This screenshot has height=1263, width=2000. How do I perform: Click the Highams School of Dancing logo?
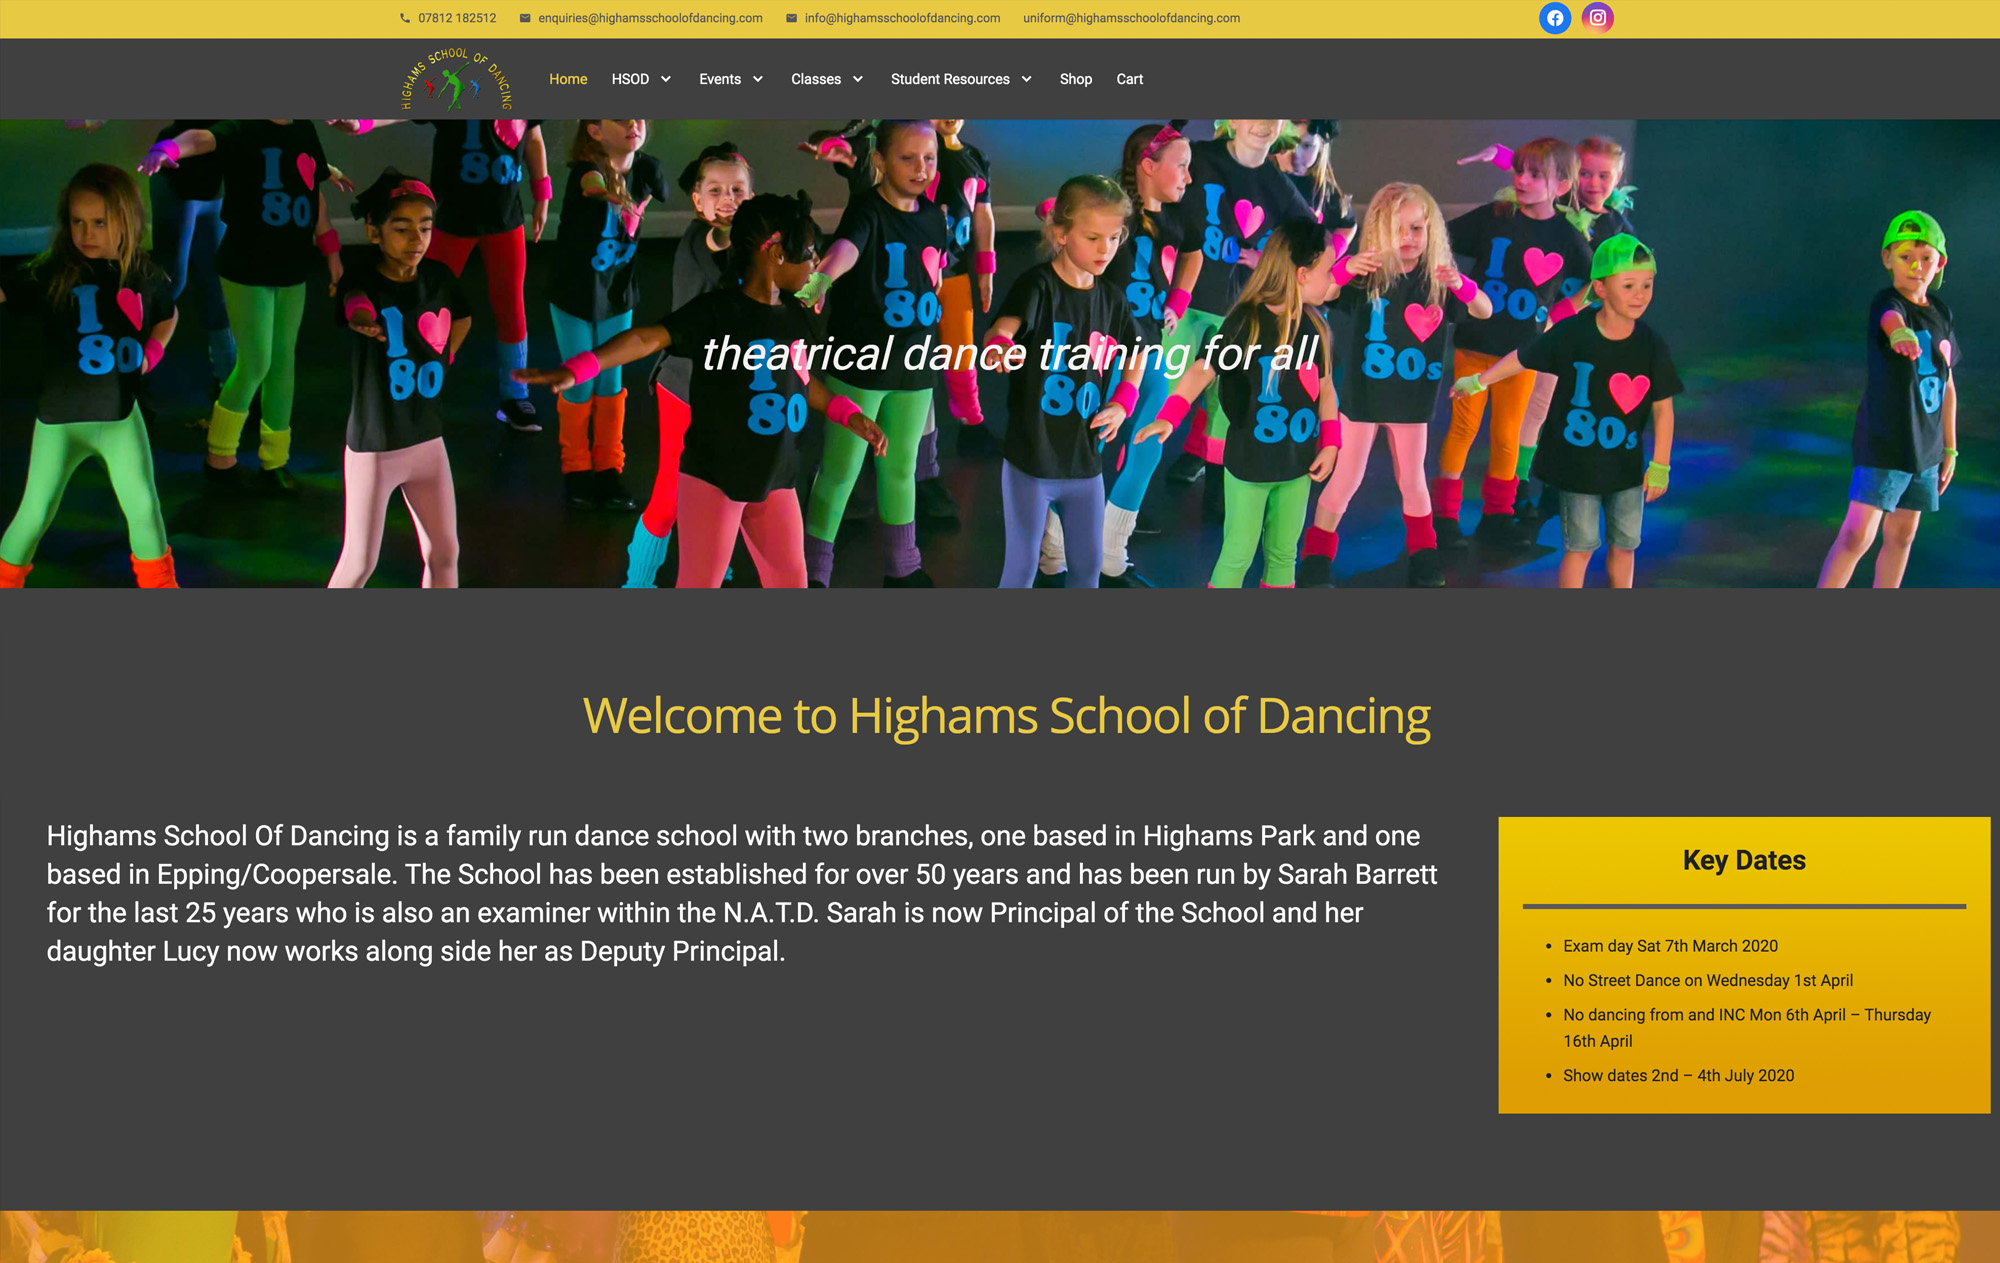point(456,79)
